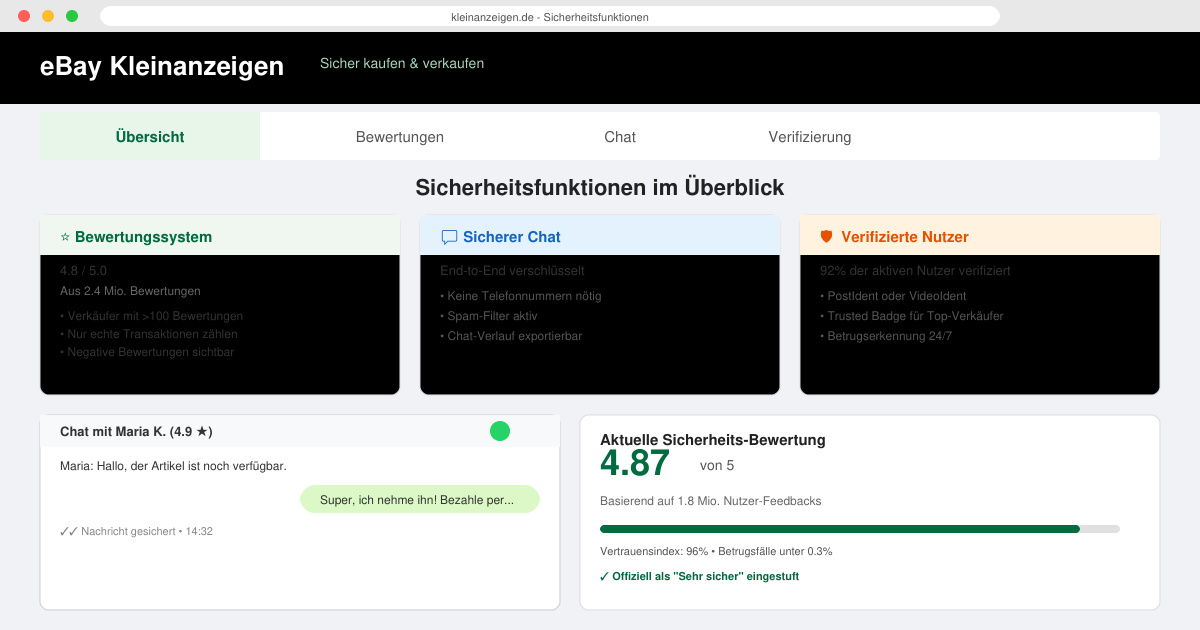Click the von 5 label
The height and width of the screenshot is (630, 1200).
coord(717,466)
